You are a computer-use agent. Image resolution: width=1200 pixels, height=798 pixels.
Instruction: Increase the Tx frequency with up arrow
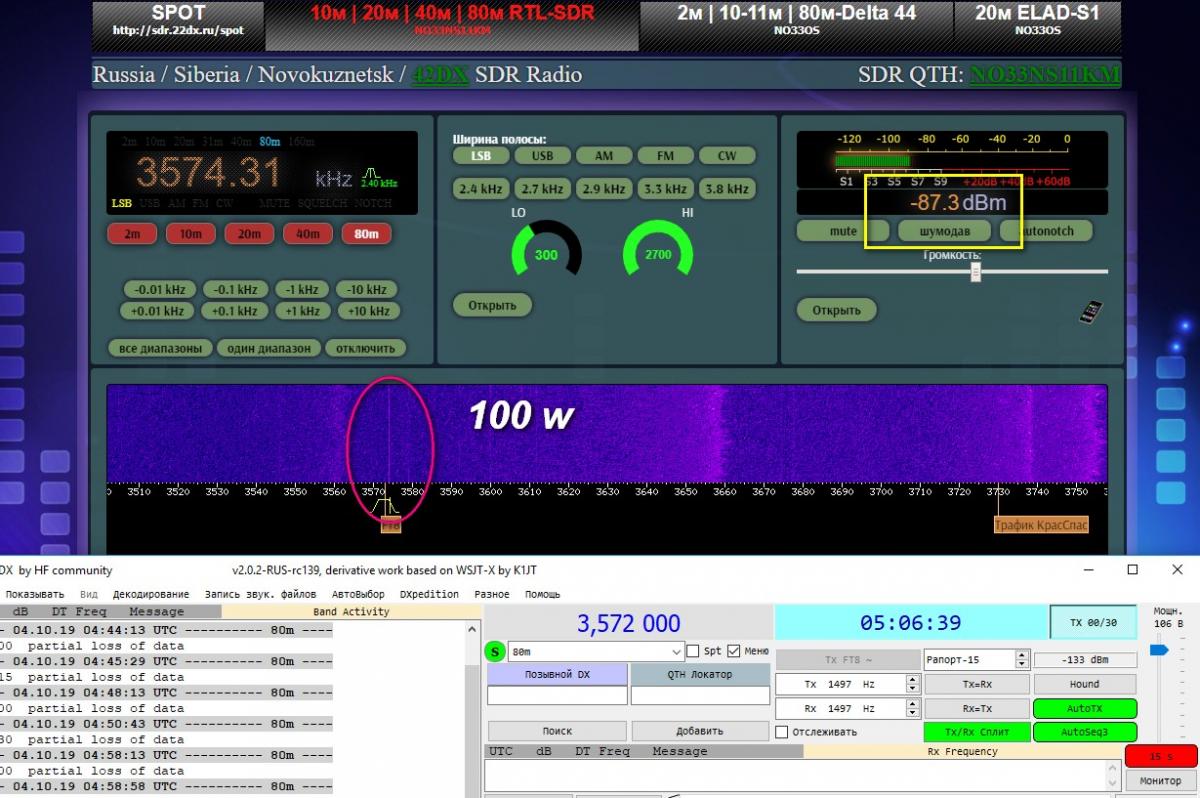pos(912,679)
